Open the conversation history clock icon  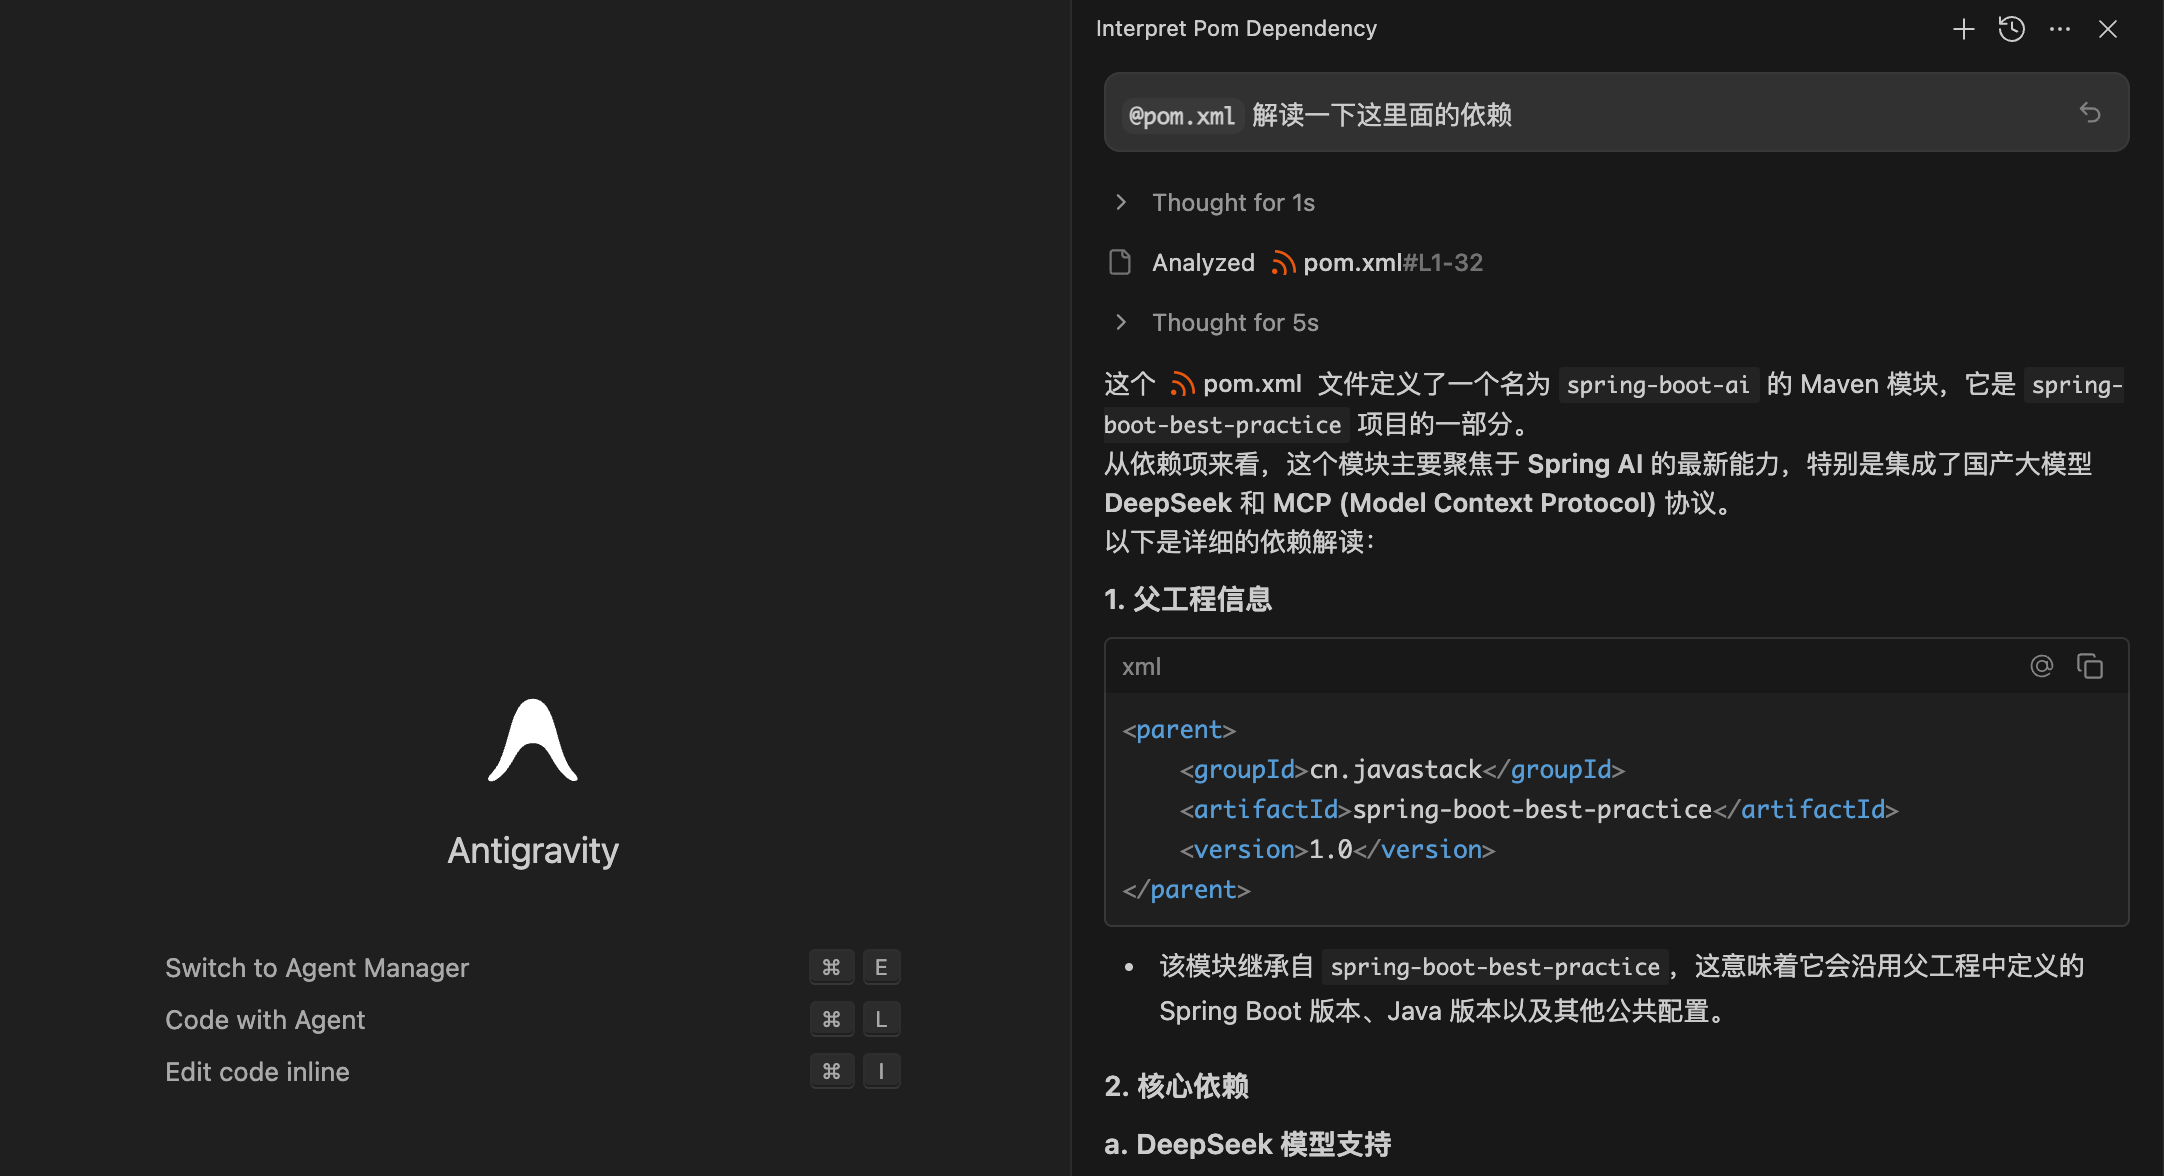[2011, 29]
